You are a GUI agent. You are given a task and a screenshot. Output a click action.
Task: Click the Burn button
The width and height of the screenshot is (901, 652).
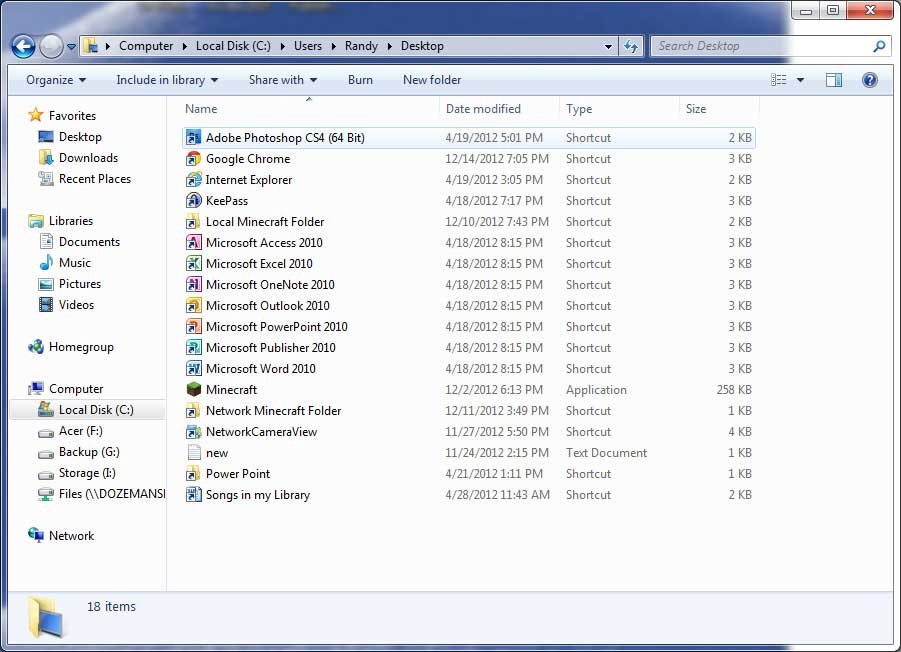[360, 80]
